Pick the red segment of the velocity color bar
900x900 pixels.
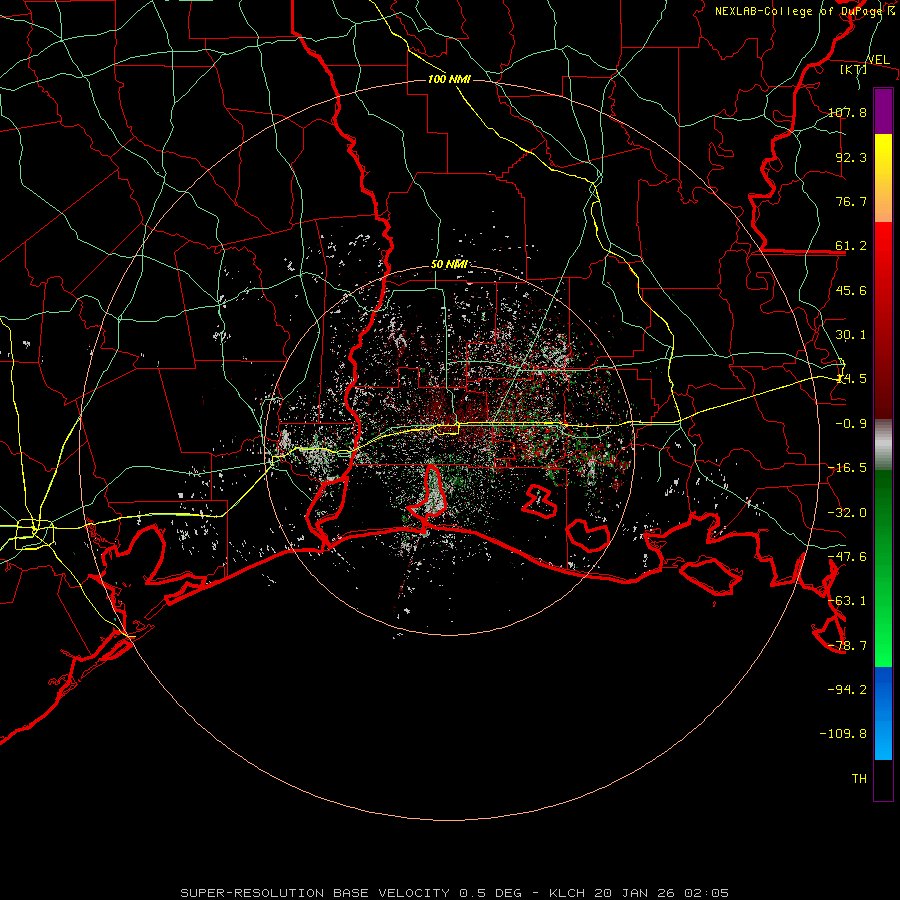tap(883, 320)
